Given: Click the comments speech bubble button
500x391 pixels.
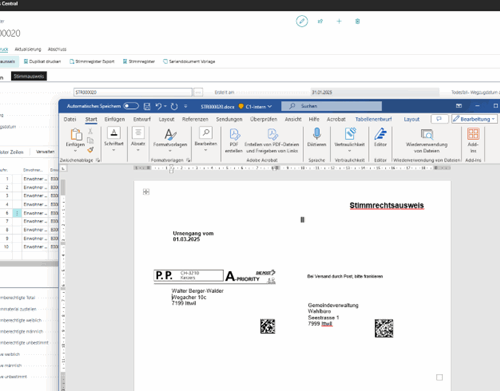Looking at the screenshot, I should coord(439,119).
